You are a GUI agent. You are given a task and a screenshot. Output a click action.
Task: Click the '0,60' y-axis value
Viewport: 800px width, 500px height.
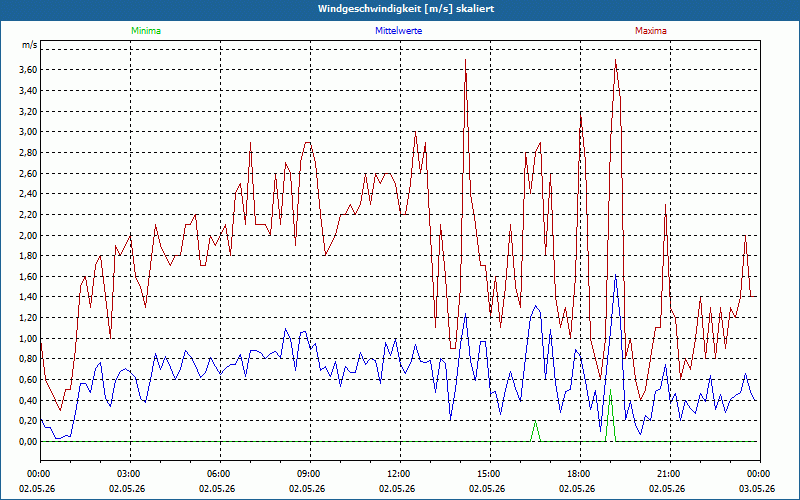[x=28, y=380]
